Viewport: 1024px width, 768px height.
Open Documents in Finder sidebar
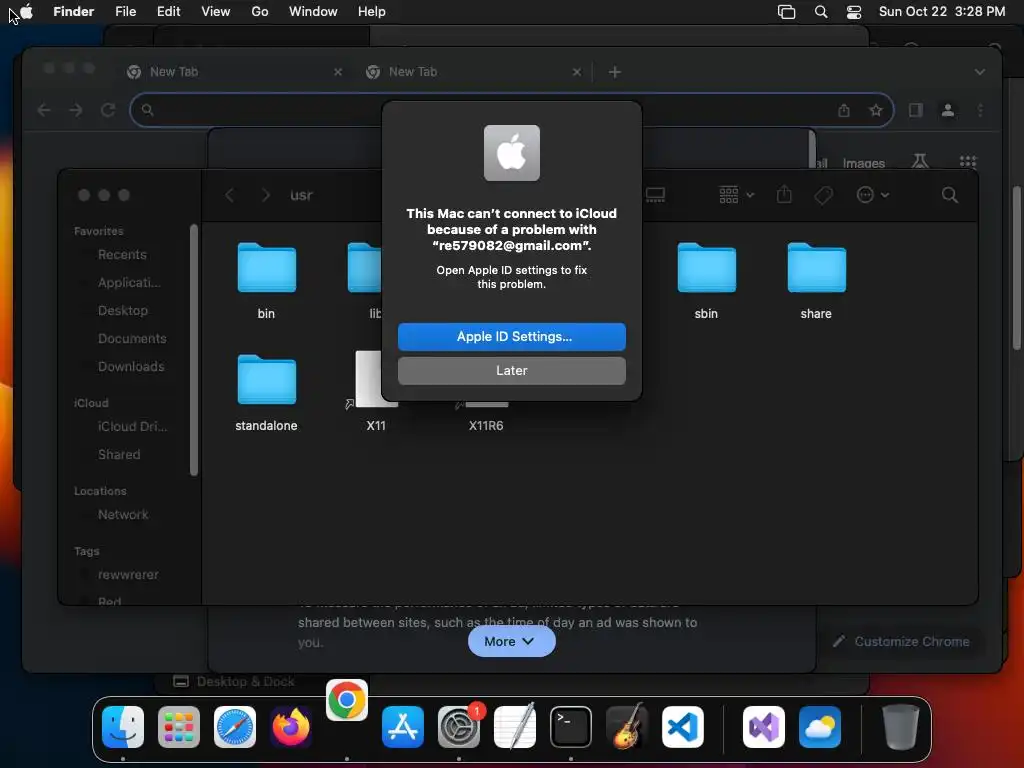pos(132,339)
